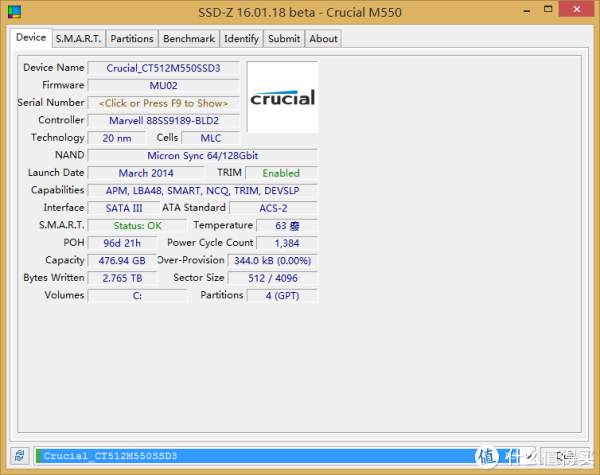Click the S.M.A.R.T. Status: OK field

tap(137, 225)
